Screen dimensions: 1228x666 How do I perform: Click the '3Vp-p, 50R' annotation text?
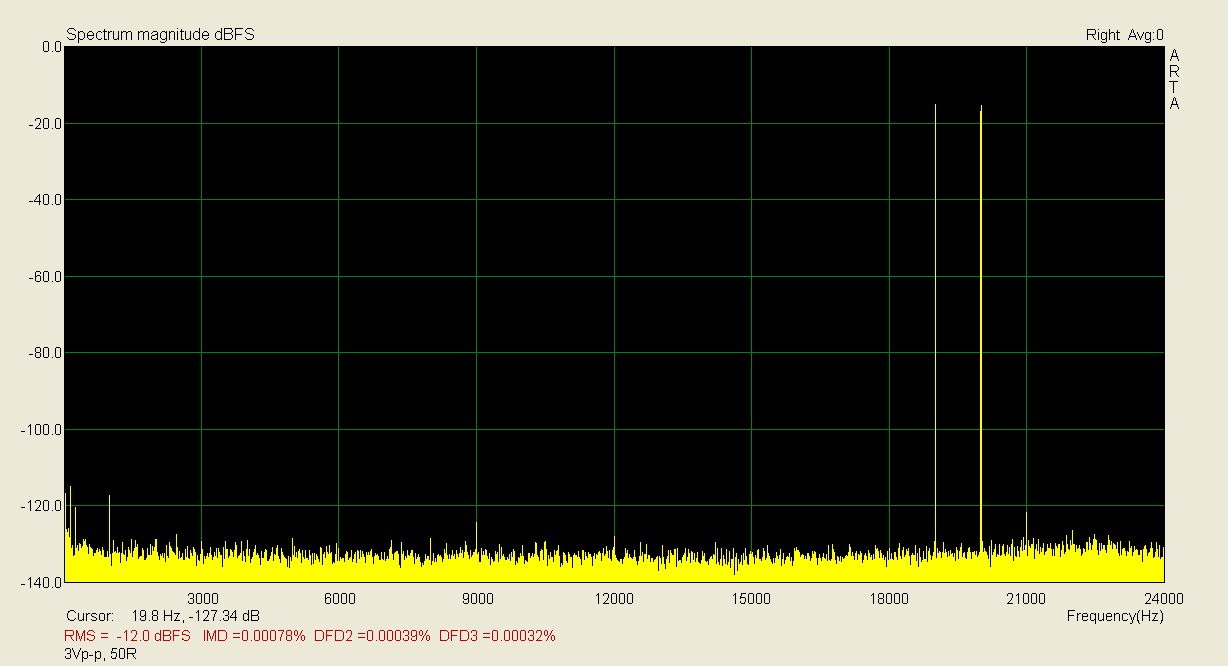coord(100,655)
